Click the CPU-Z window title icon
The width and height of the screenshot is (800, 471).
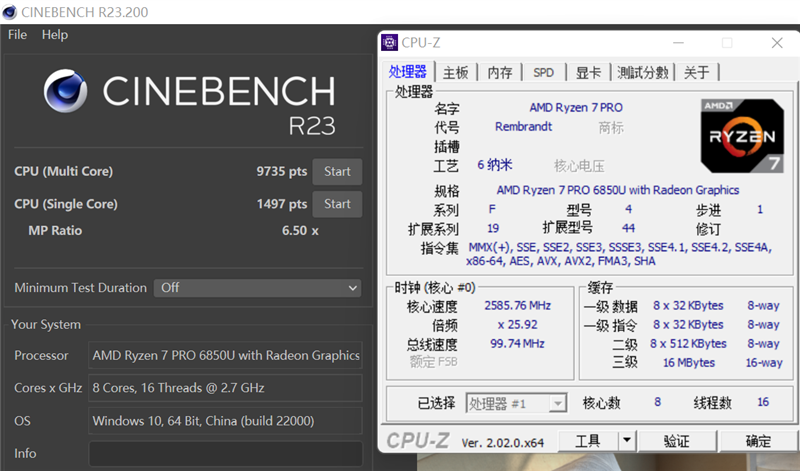tap(389, 43)
